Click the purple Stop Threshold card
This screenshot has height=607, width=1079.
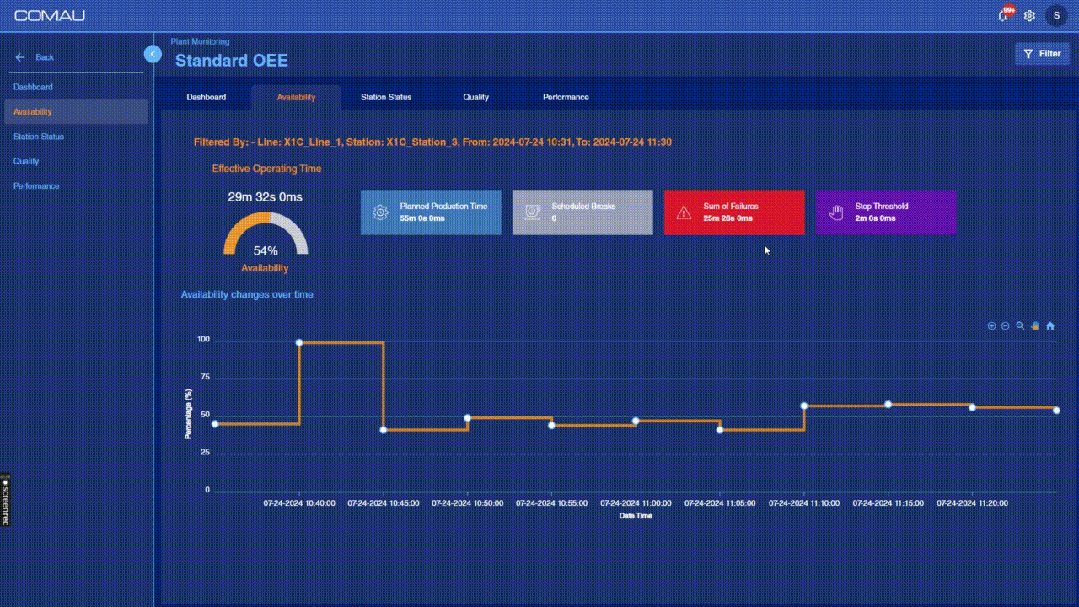[x=884, y=212]
